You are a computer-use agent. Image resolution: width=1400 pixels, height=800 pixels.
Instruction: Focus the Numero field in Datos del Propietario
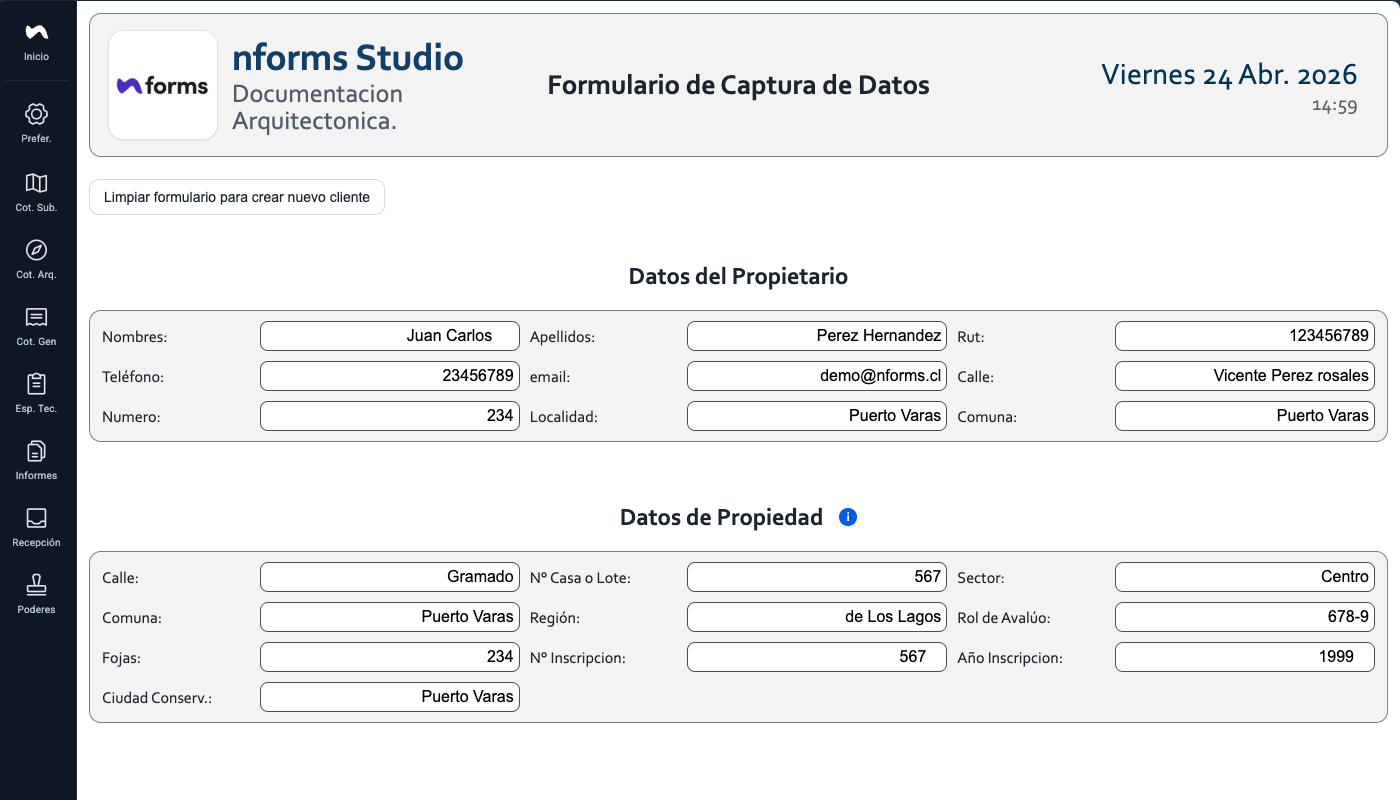390,416
